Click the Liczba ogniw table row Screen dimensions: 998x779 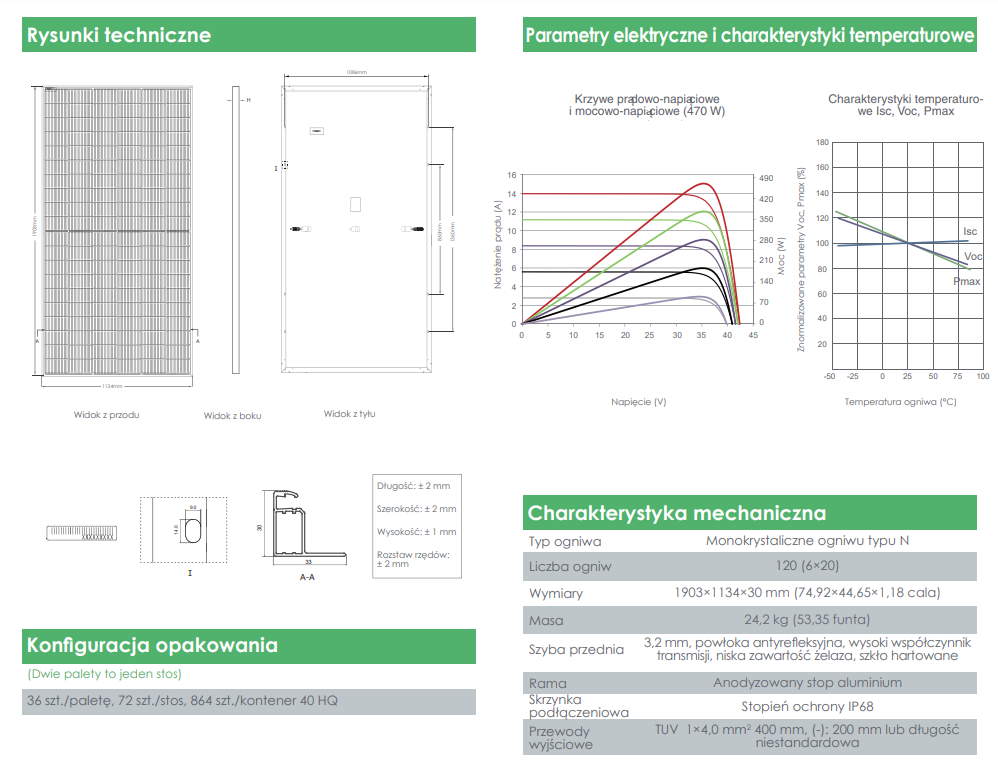[750, 566]
